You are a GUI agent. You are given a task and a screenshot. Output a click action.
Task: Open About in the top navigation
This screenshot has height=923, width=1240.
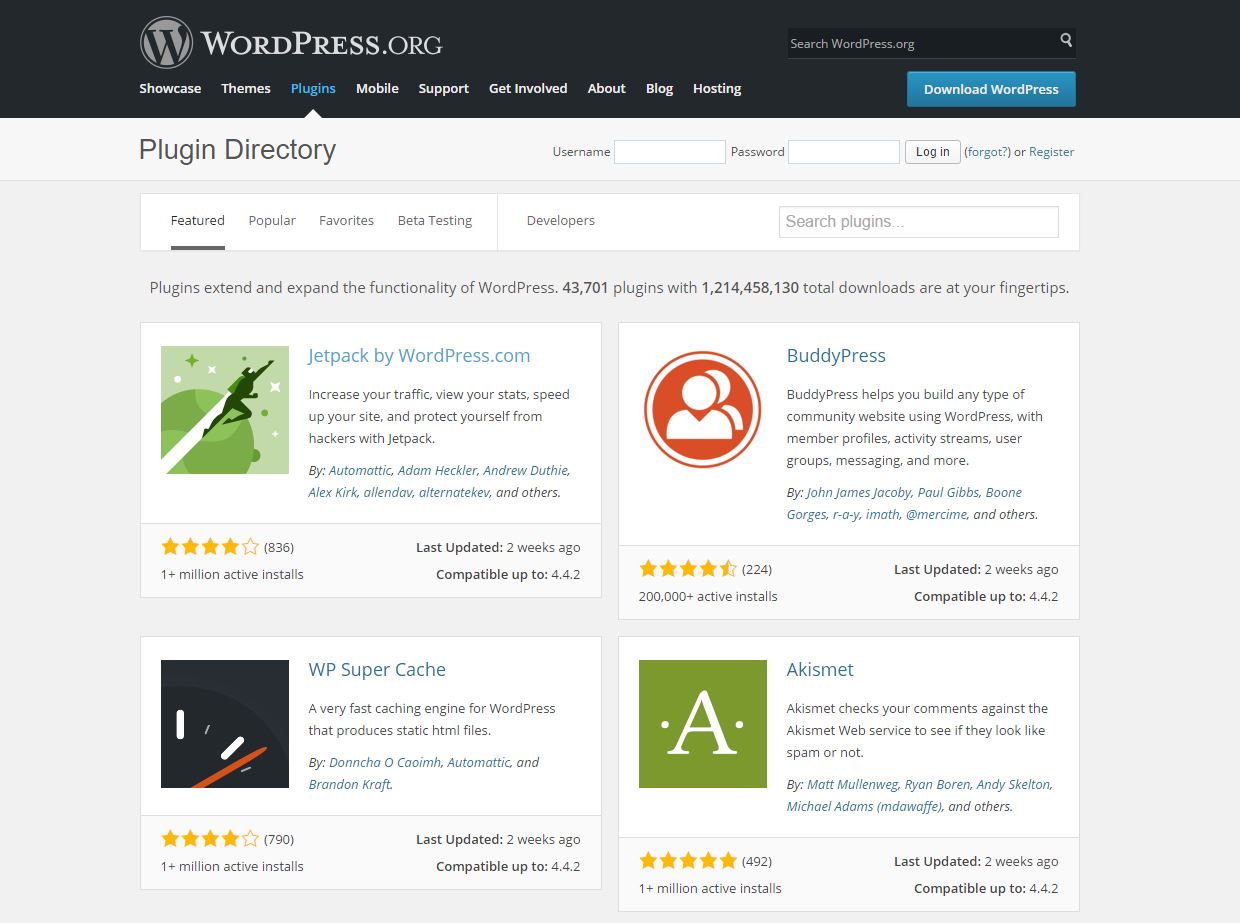[606, 88]
